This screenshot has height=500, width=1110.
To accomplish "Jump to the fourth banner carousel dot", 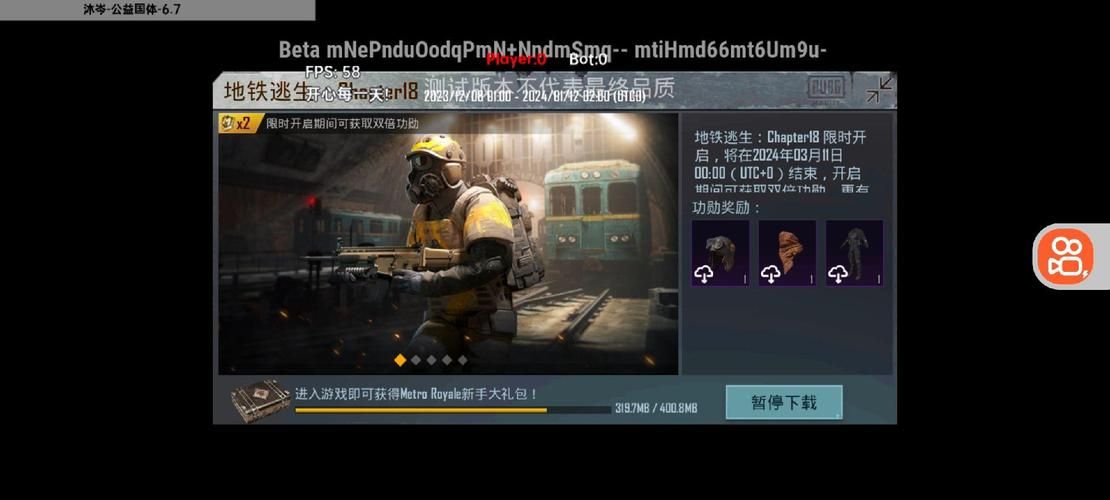I will pyautogui.click(x=447, y=359).
